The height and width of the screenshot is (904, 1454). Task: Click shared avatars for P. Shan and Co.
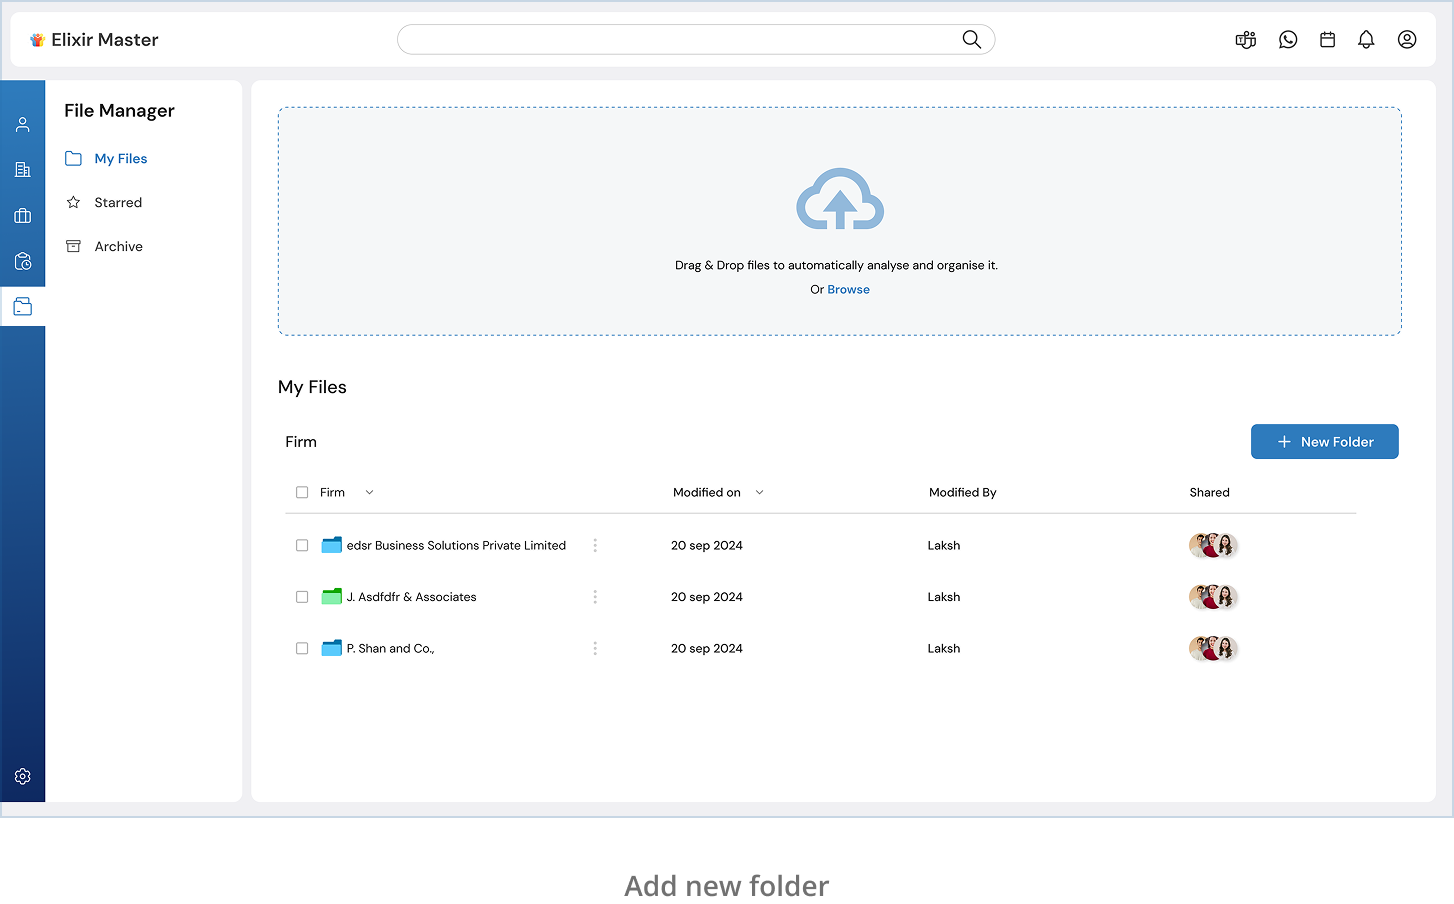coord(1213,649)
